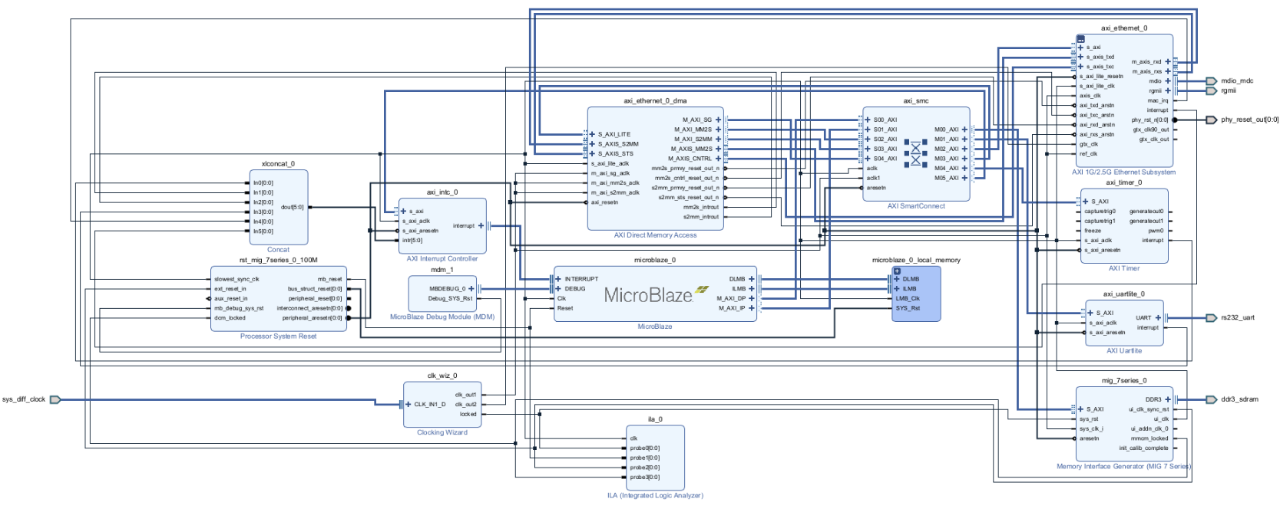Expand the S_AXI_LITE interface pin on DMA
This screenshot has height=512, width=1280.
pos(590,134)
